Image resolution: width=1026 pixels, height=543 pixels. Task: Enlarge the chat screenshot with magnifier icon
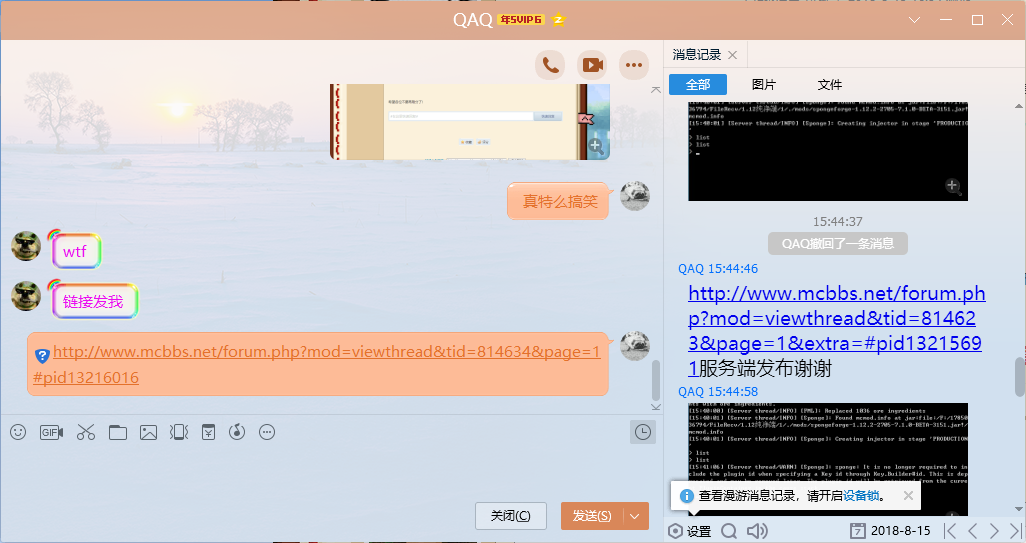pos(595,146)
